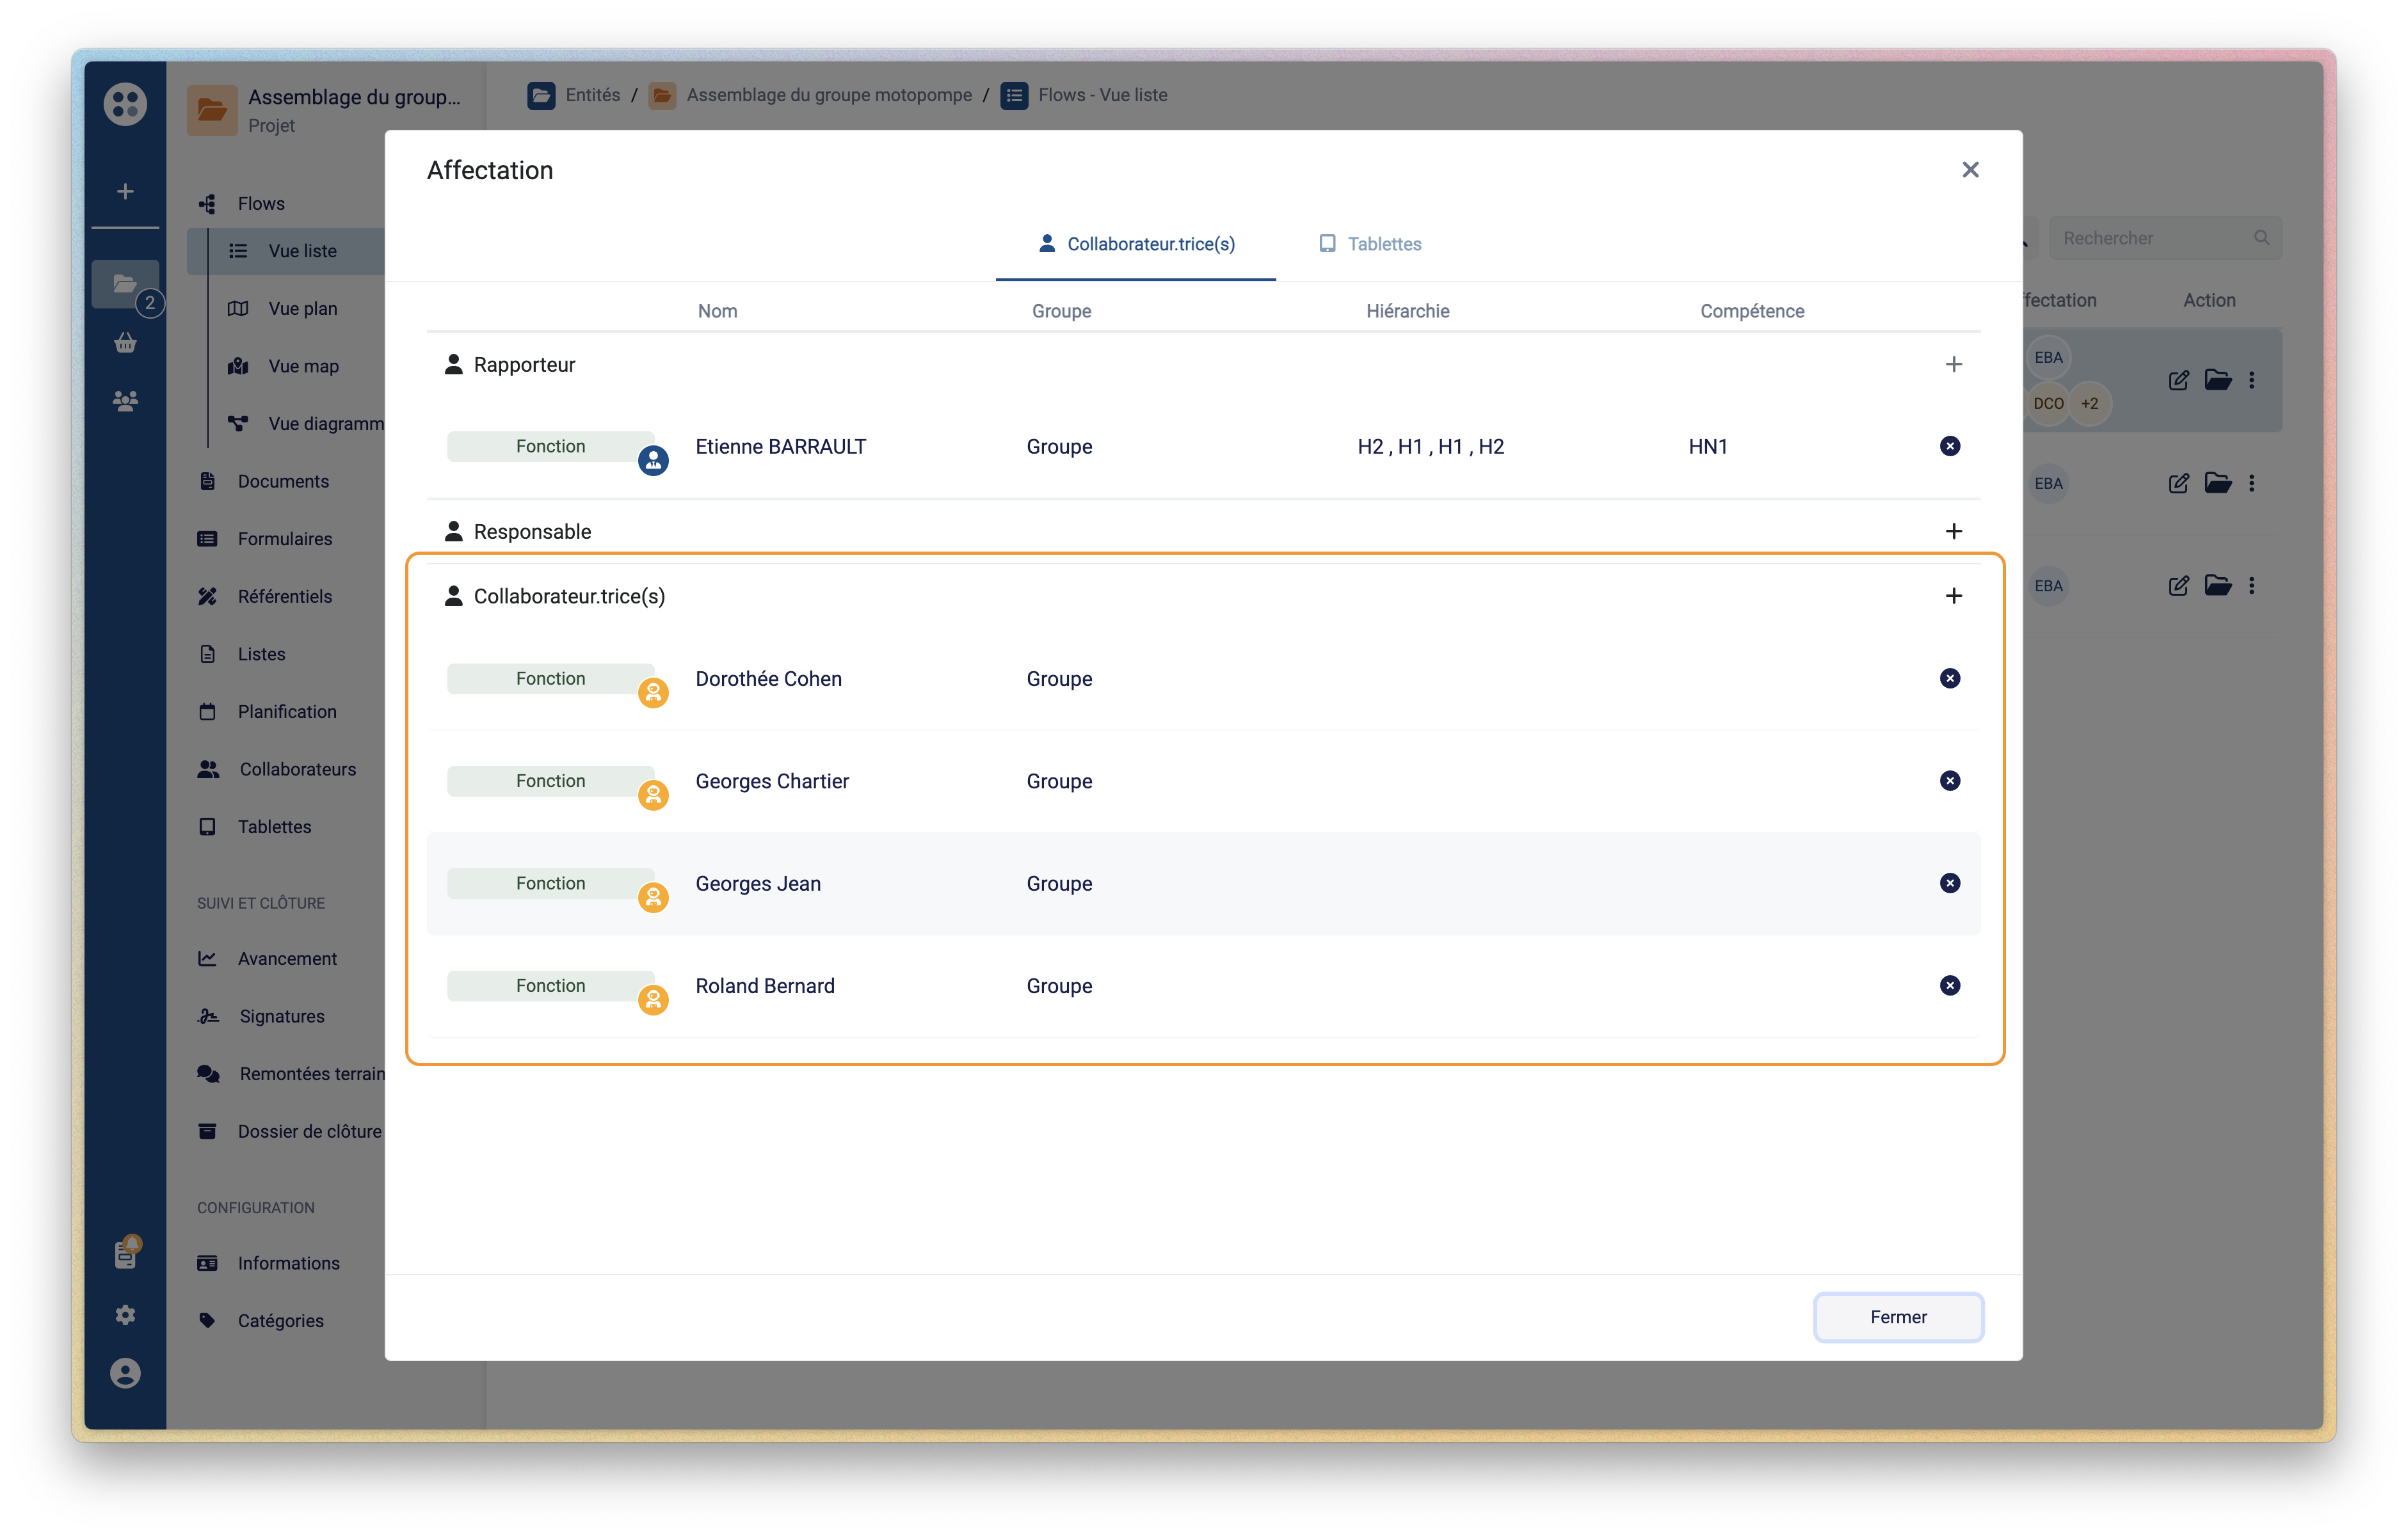
Task: Add a new Responsable with plus icon
Action: (1953, 531)
